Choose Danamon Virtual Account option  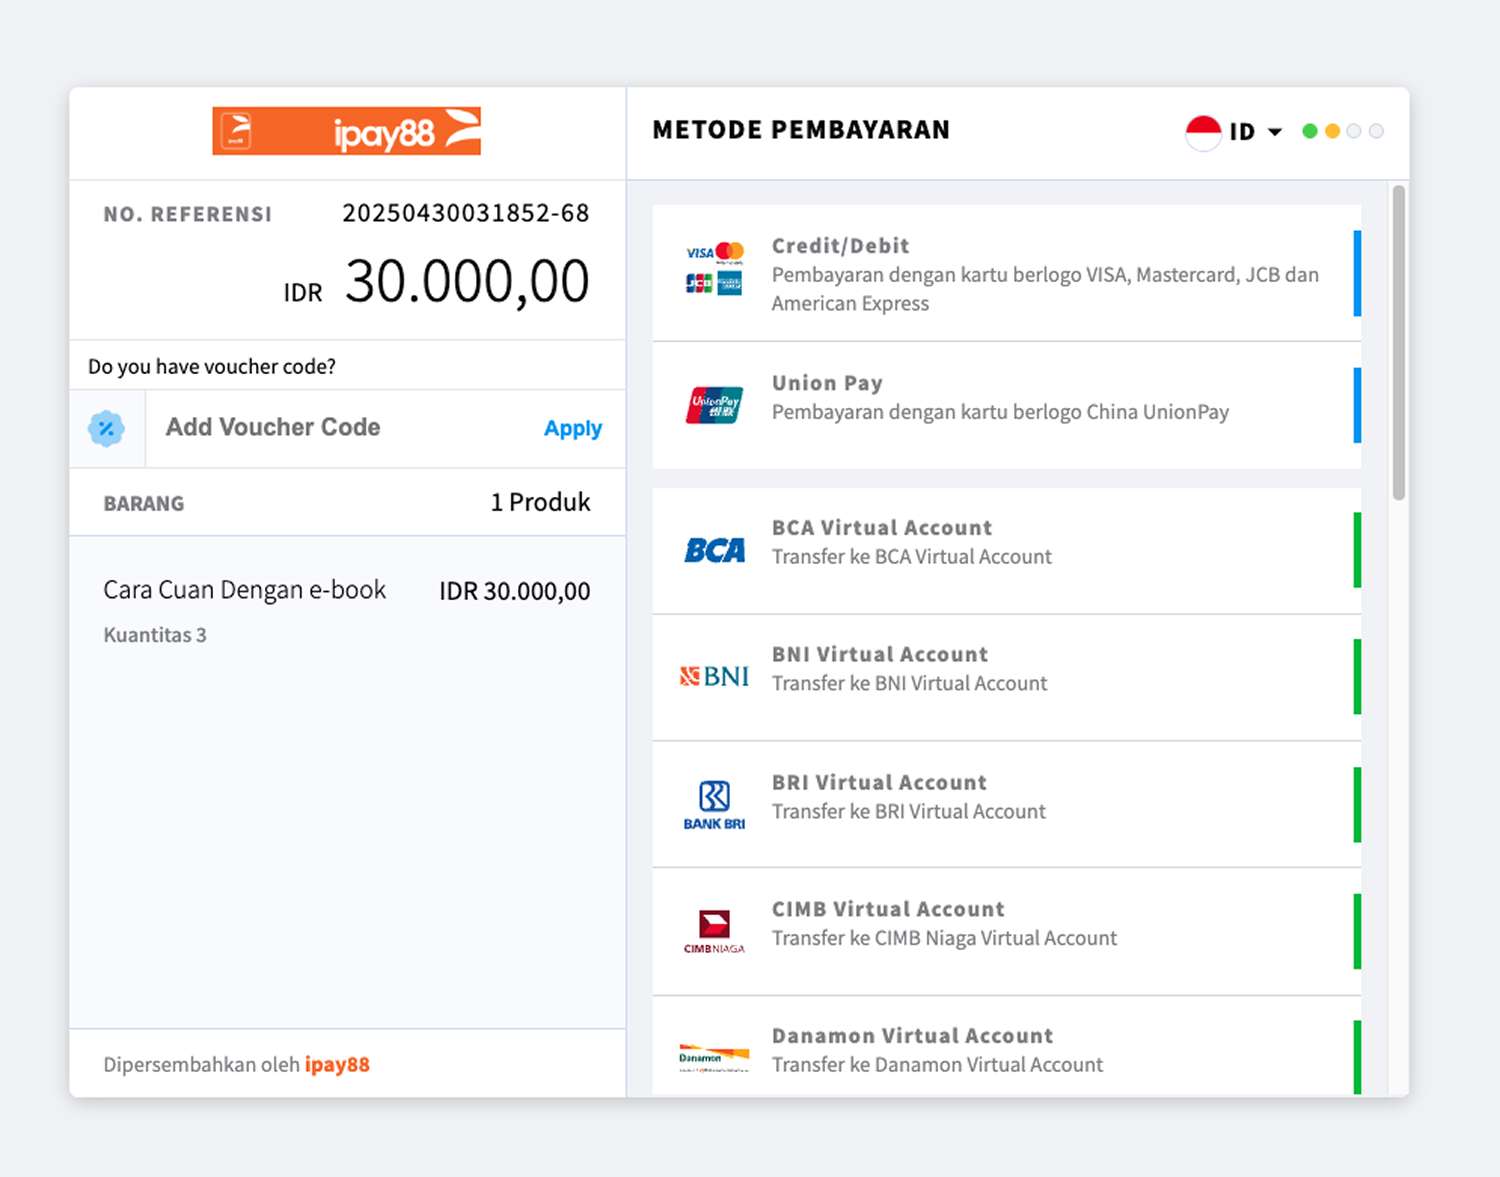[1006, 1047]
